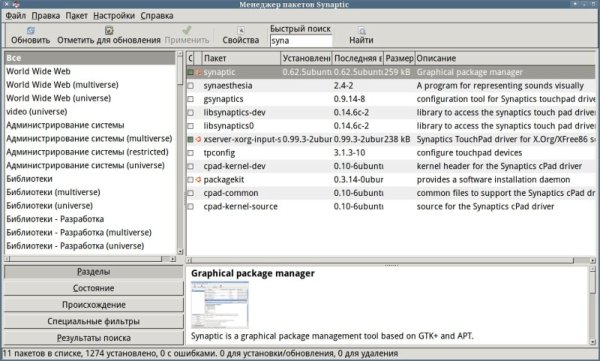
Task: Open the Пакет menu
Action: click(77, 16)
